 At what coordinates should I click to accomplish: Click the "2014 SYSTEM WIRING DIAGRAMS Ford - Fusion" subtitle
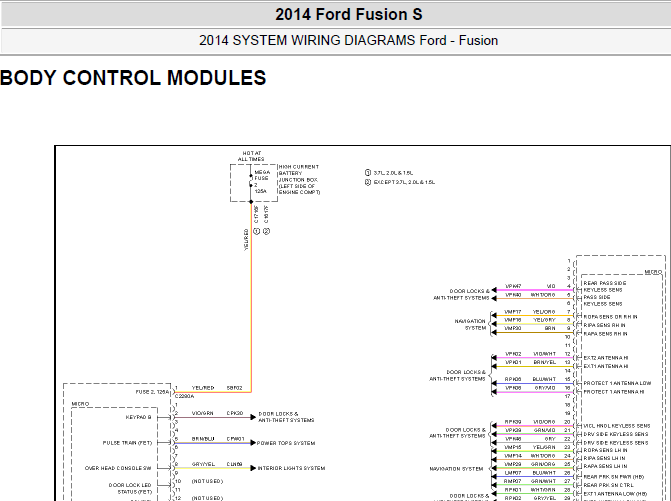pyautogui.click(x=348, y=41)
